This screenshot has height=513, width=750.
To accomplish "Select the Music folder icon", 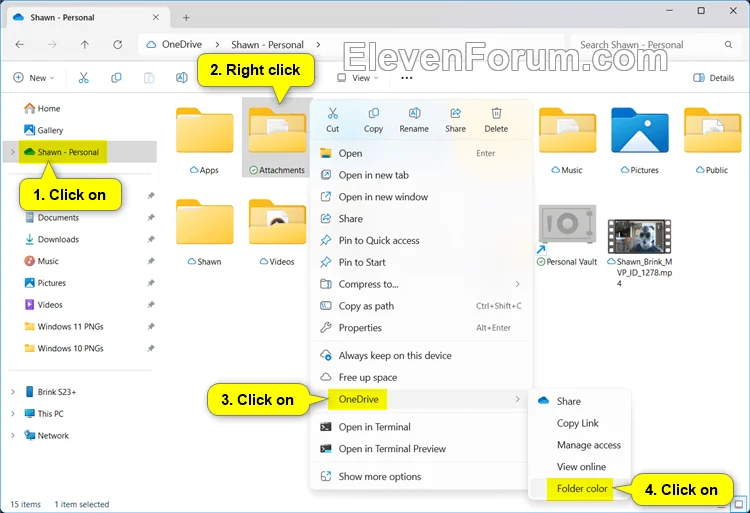I will 567,130.
